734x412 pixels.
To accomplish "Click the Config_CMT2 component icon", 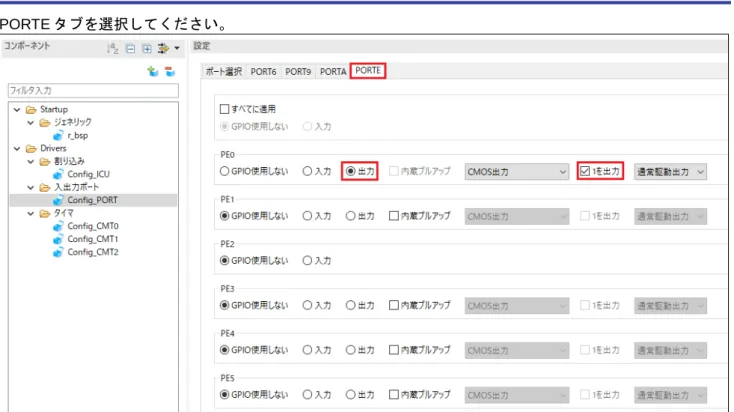I will (x=58, y=252).
